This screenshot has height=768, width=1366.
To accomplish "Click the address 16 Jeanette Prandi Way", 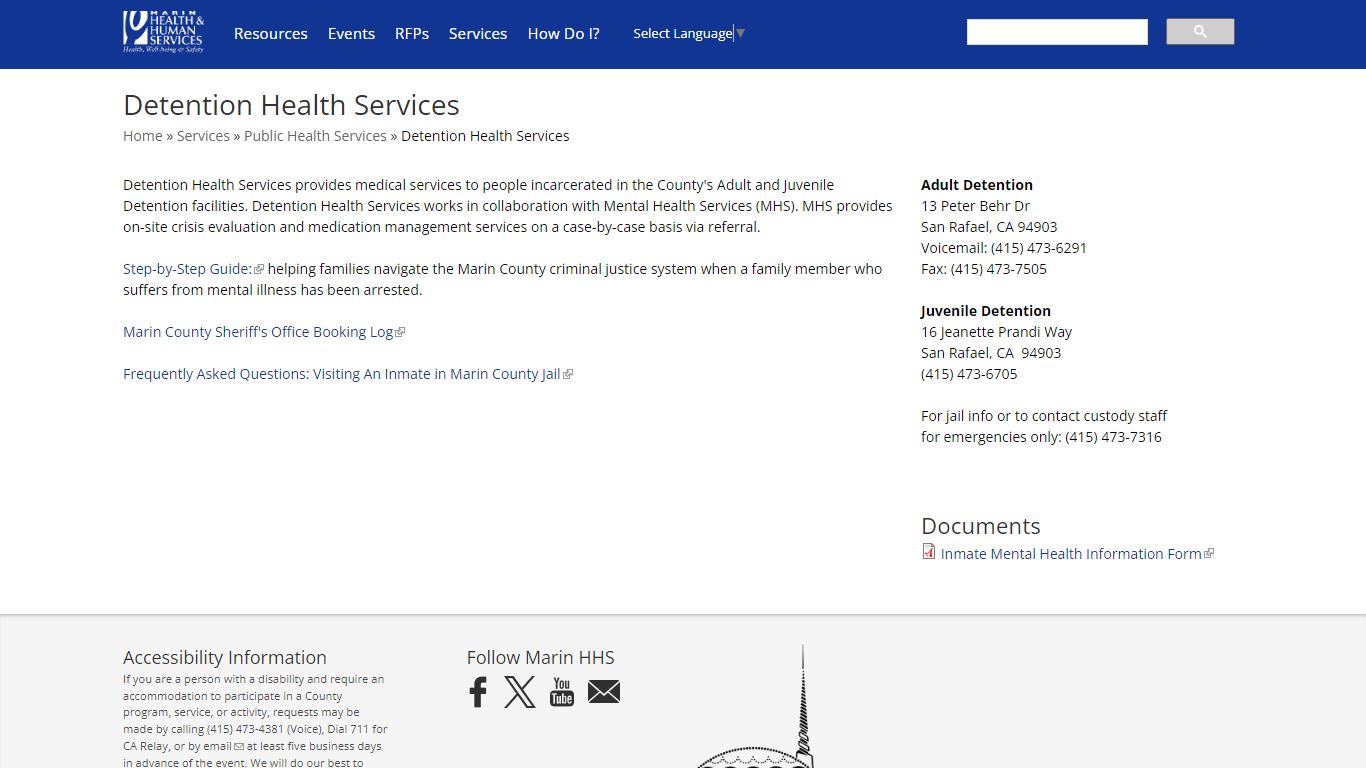I will pyautogui.click(x=996, y=332).
